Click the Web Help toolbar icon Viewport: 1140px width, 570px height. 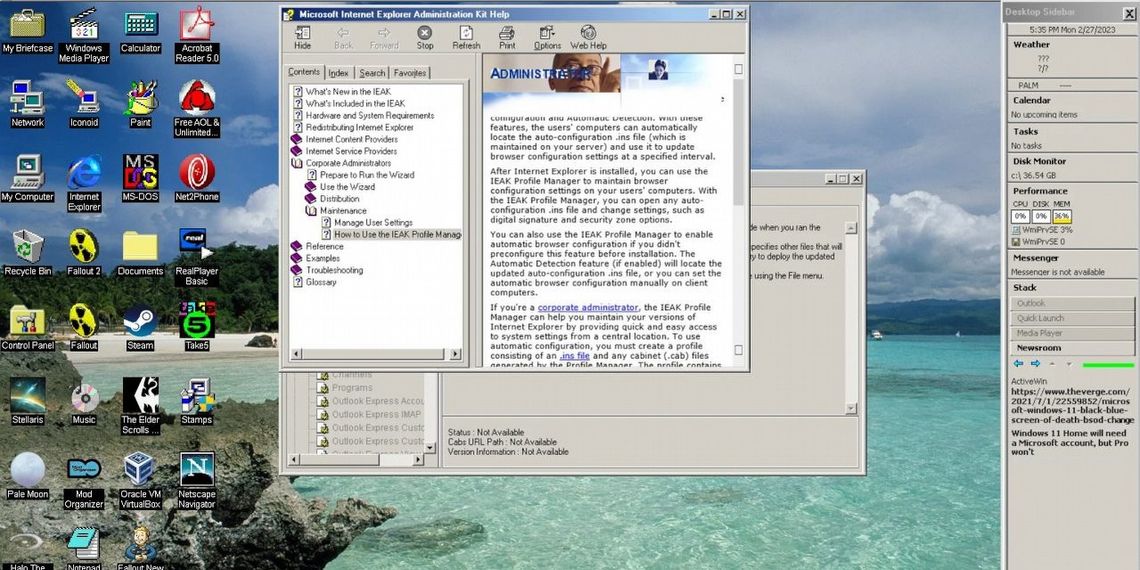click(588, 38)
